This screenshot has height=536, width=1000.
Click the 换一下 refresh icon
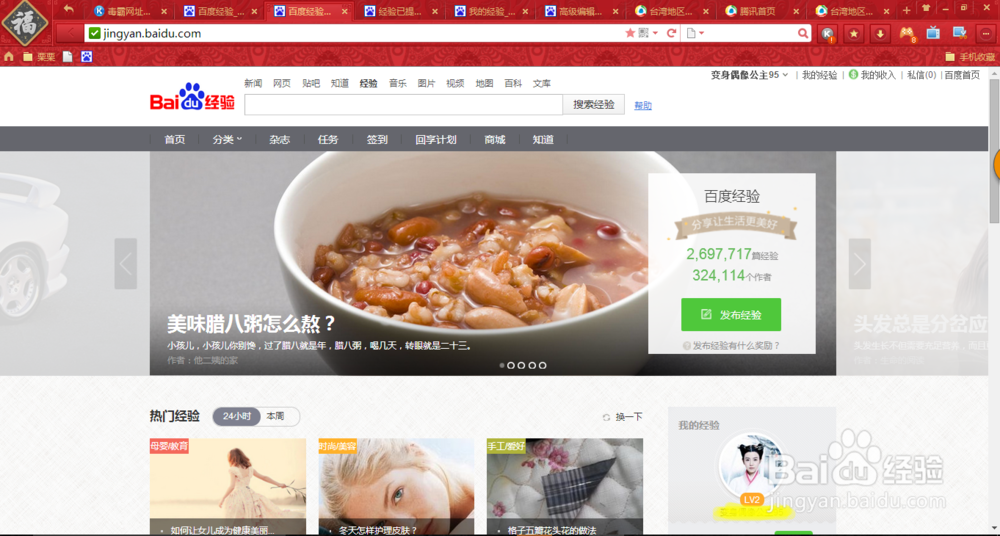607,417
